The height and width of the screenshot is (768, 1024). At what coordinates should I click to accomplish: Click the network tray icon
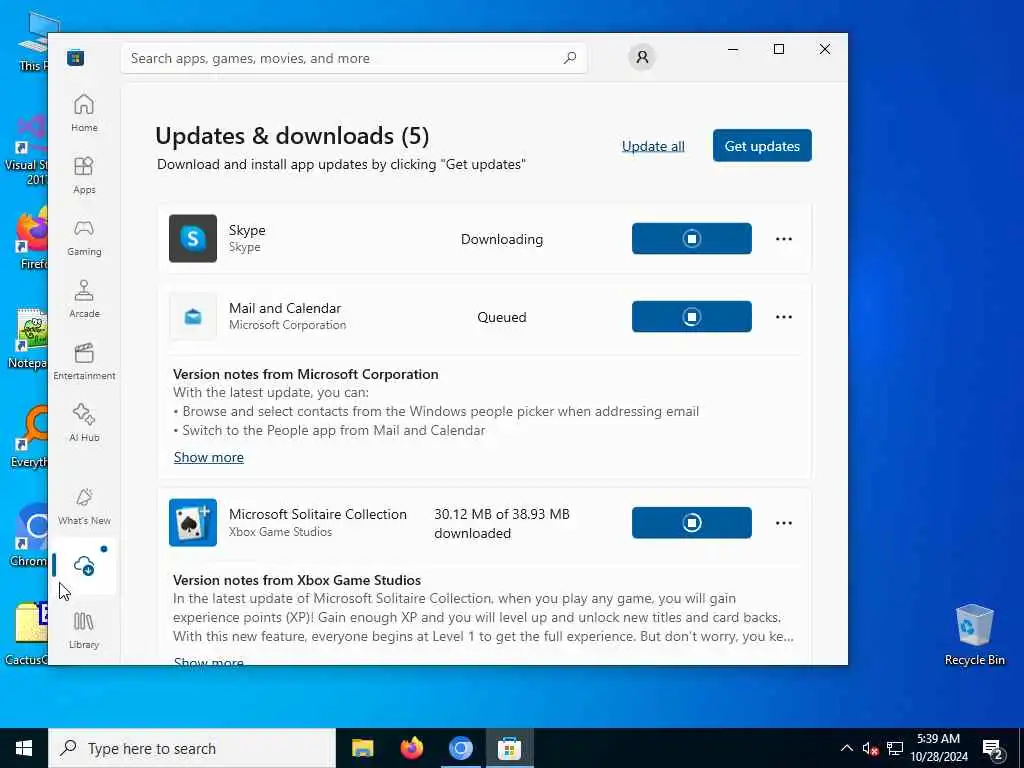[895, 748]
